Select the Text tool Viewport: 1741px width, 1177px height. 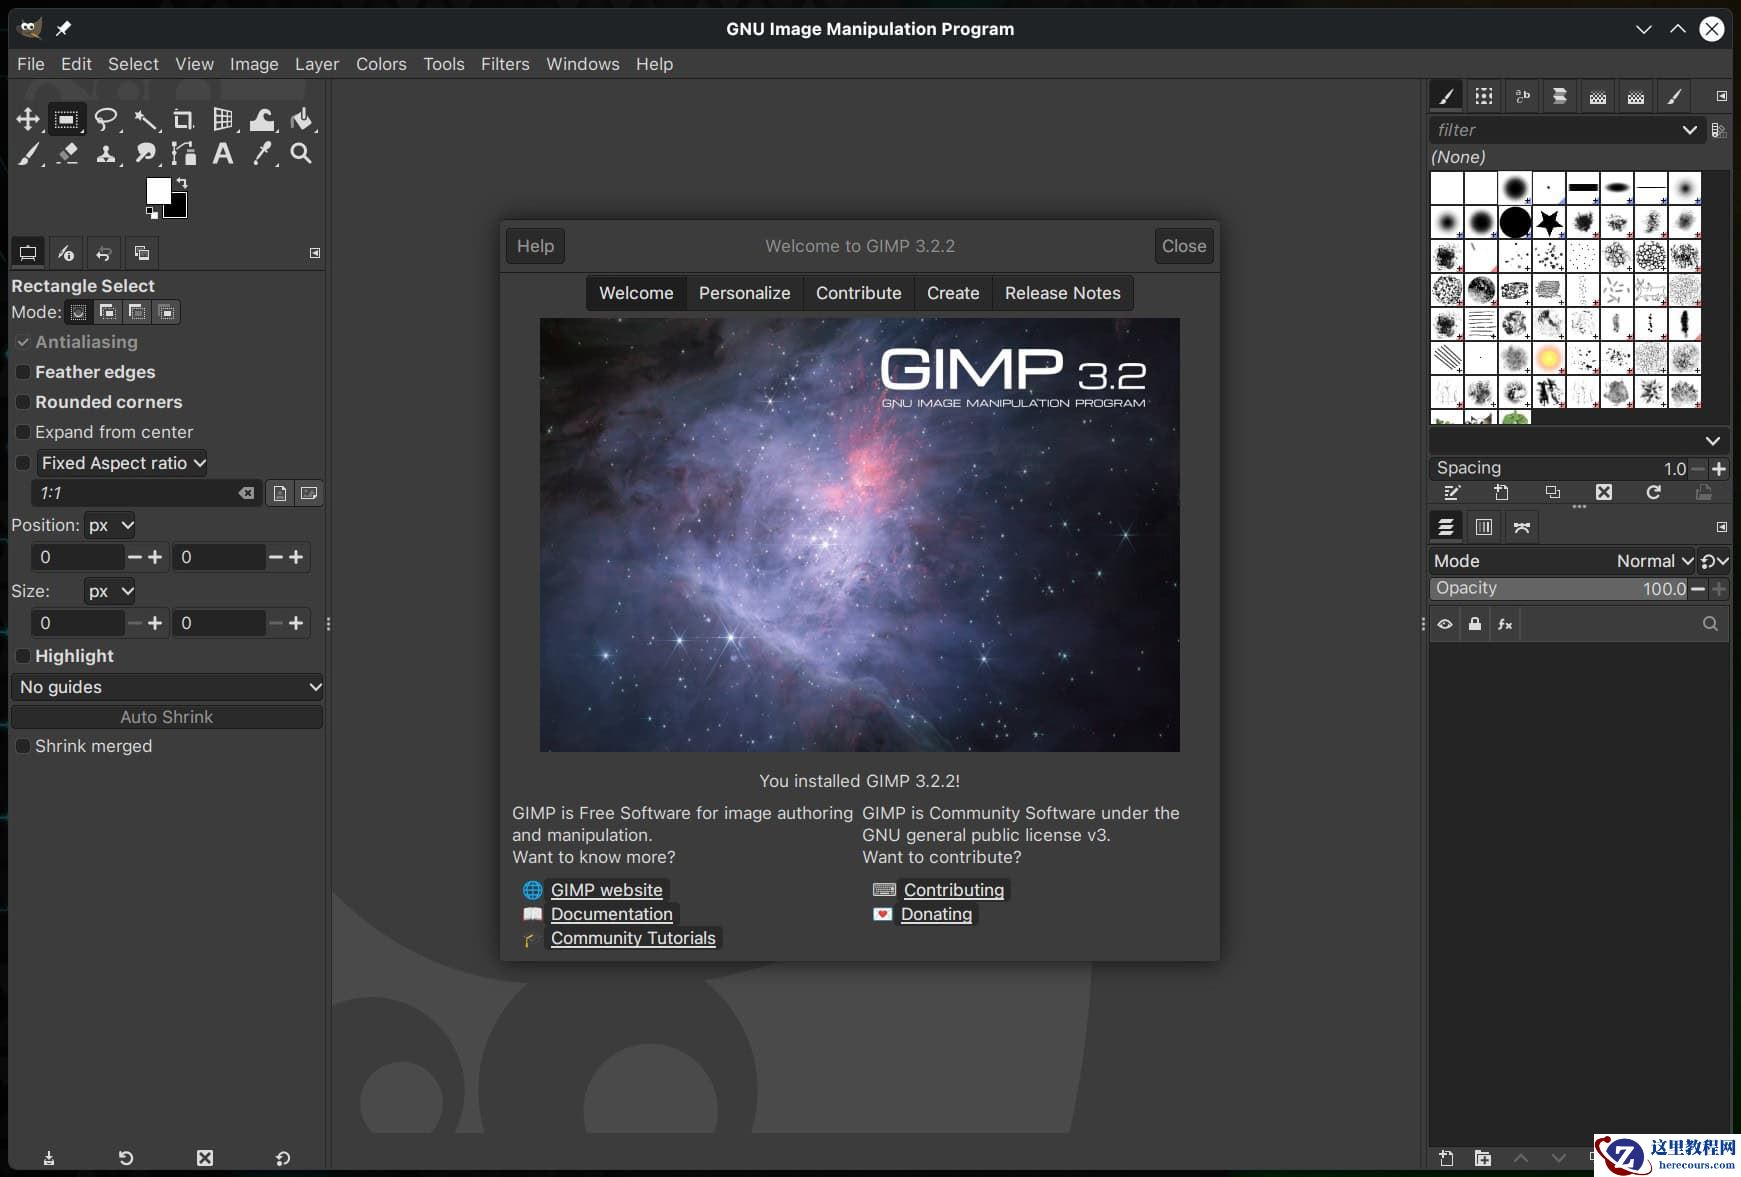pyautogui.click(x=223, y=154)
